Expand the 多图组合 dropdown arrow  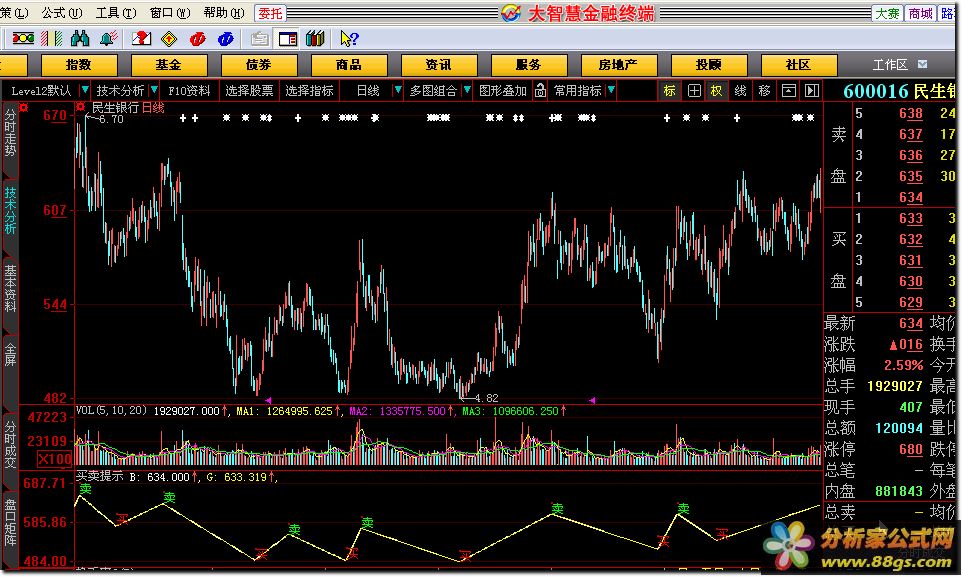[467, 90]
